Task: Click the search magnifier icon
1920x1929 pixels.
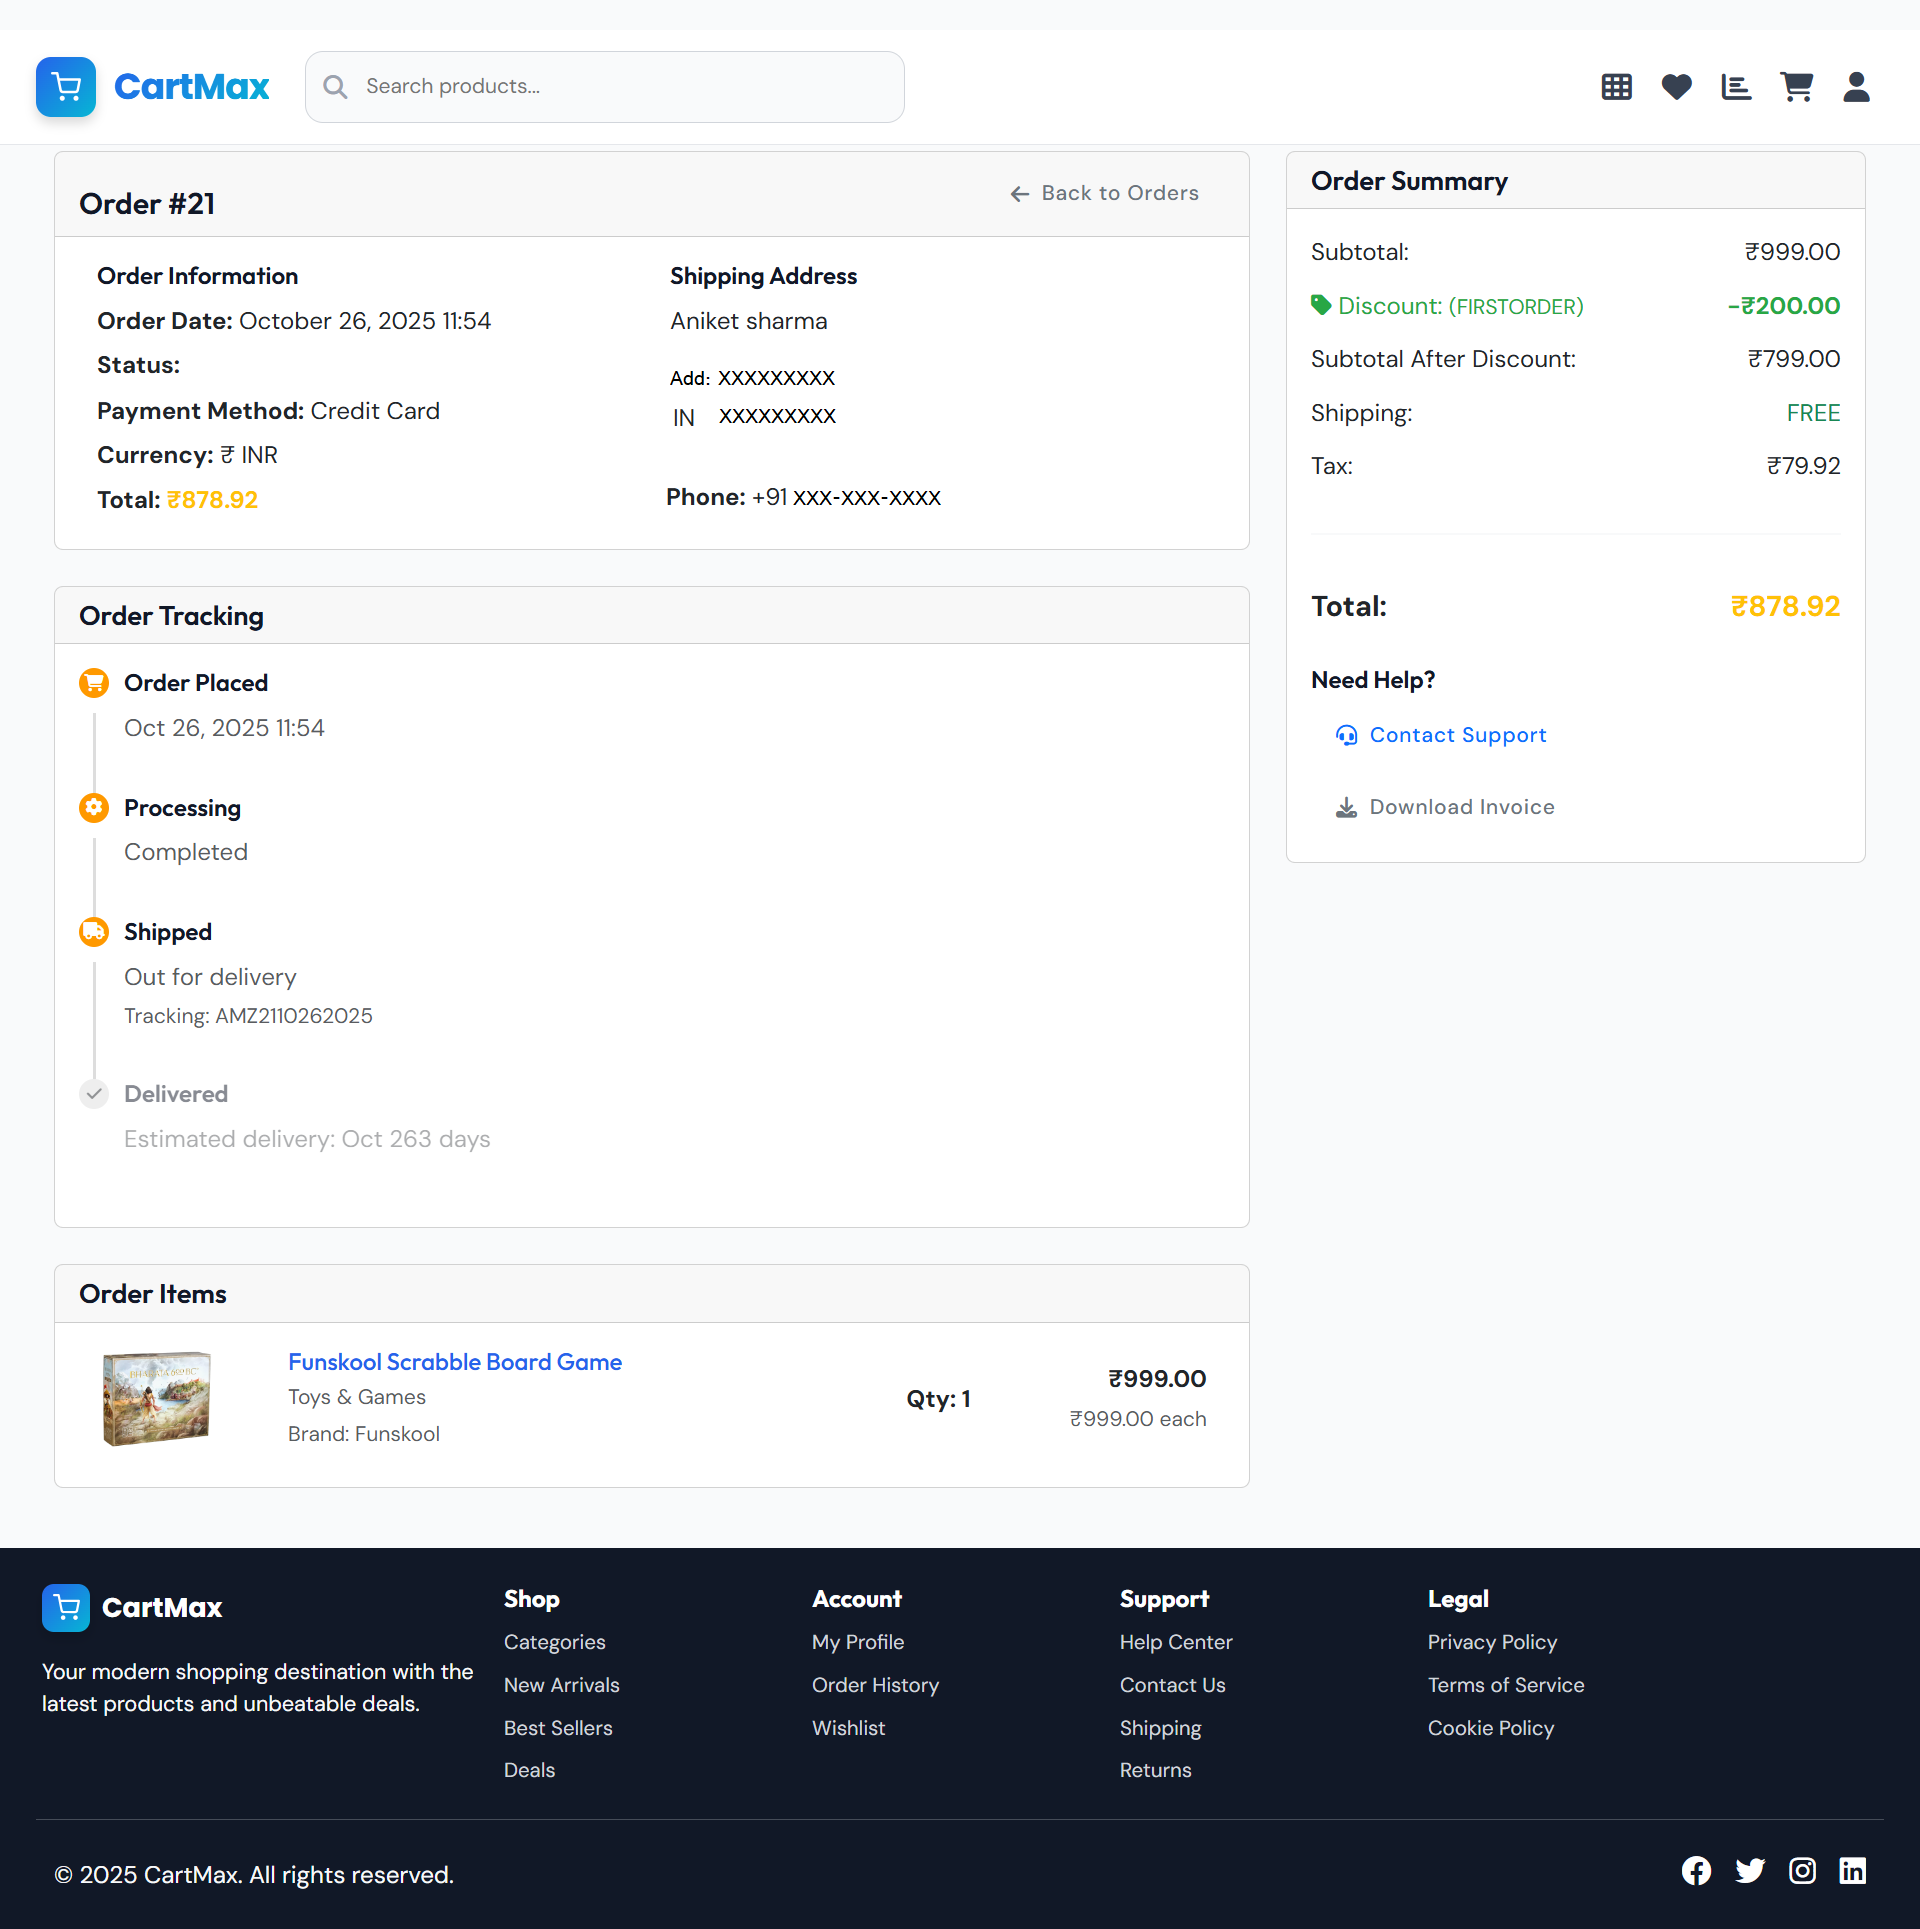Action: pos(336,87)
